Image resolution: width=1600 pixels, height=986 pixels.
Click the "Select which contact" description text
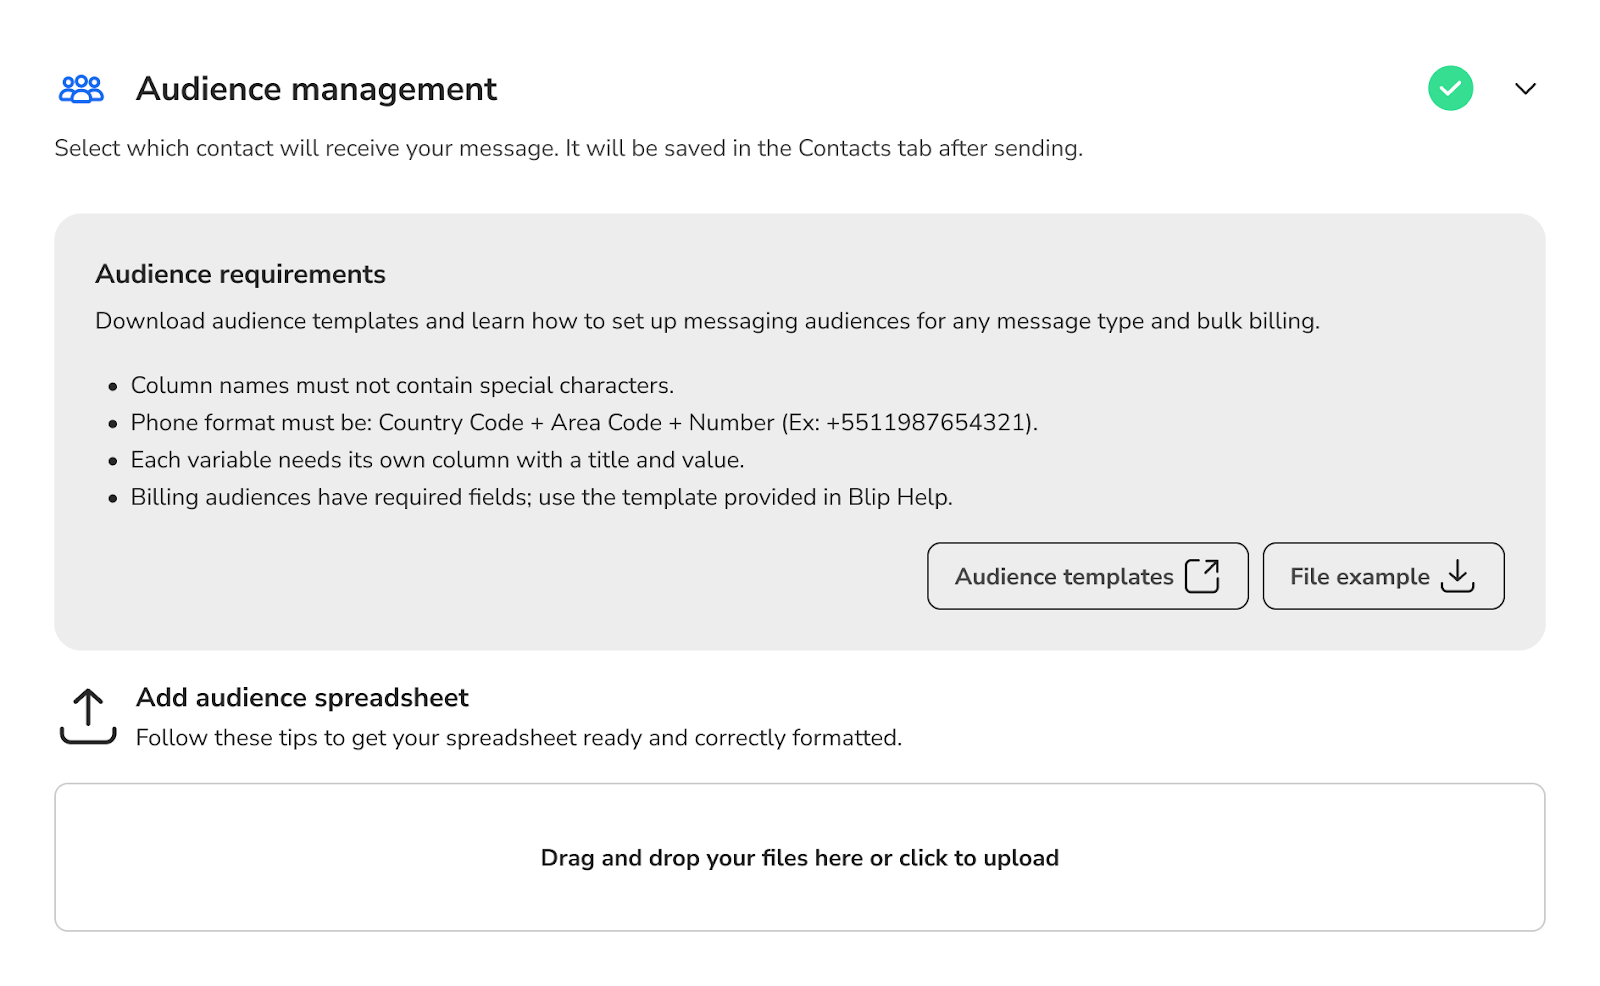(568, 148)
